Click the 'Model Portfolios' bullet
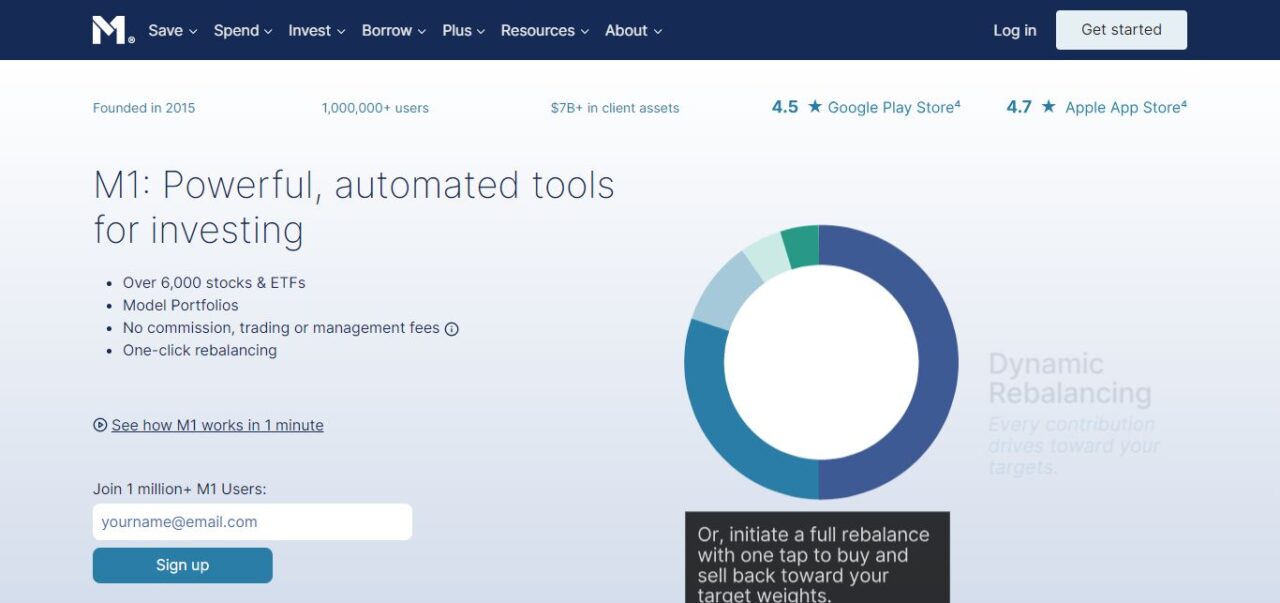Screen dimensions: 1280x603 181,305
